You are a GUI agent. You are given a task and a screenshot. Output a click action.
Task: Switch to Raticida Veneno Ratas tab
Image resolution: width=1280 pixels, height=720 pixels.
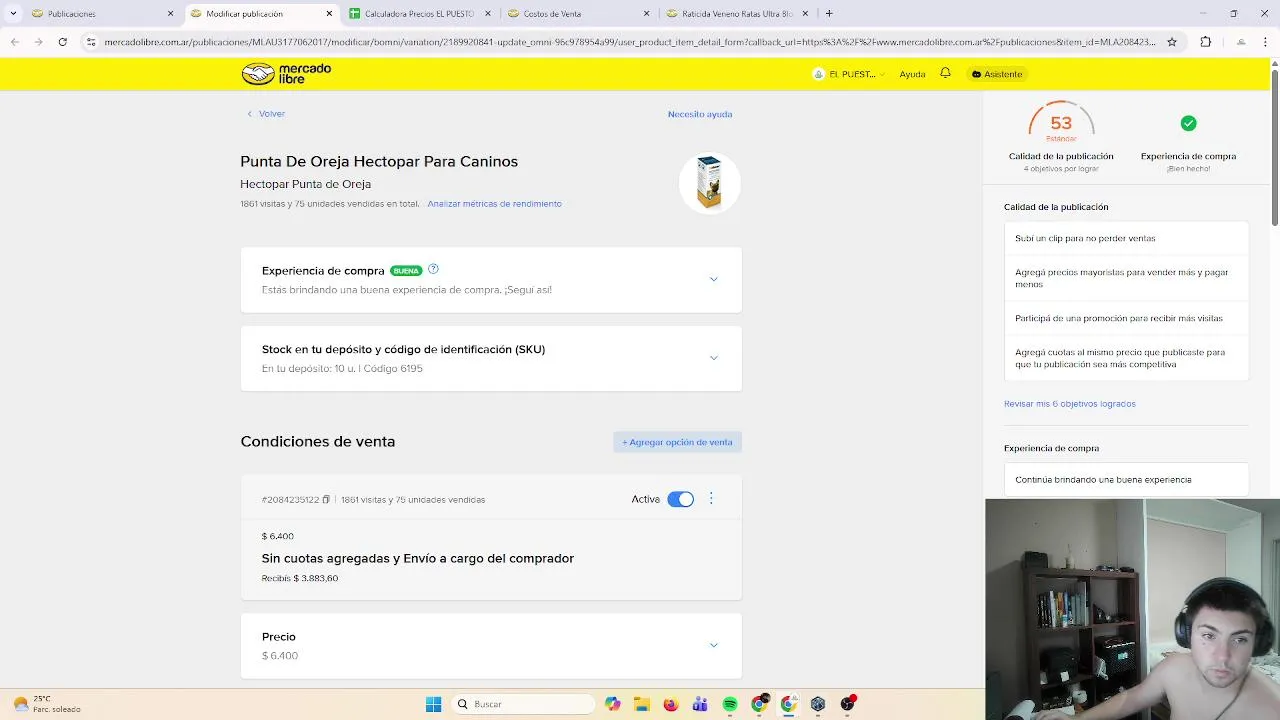coord(735,14)
